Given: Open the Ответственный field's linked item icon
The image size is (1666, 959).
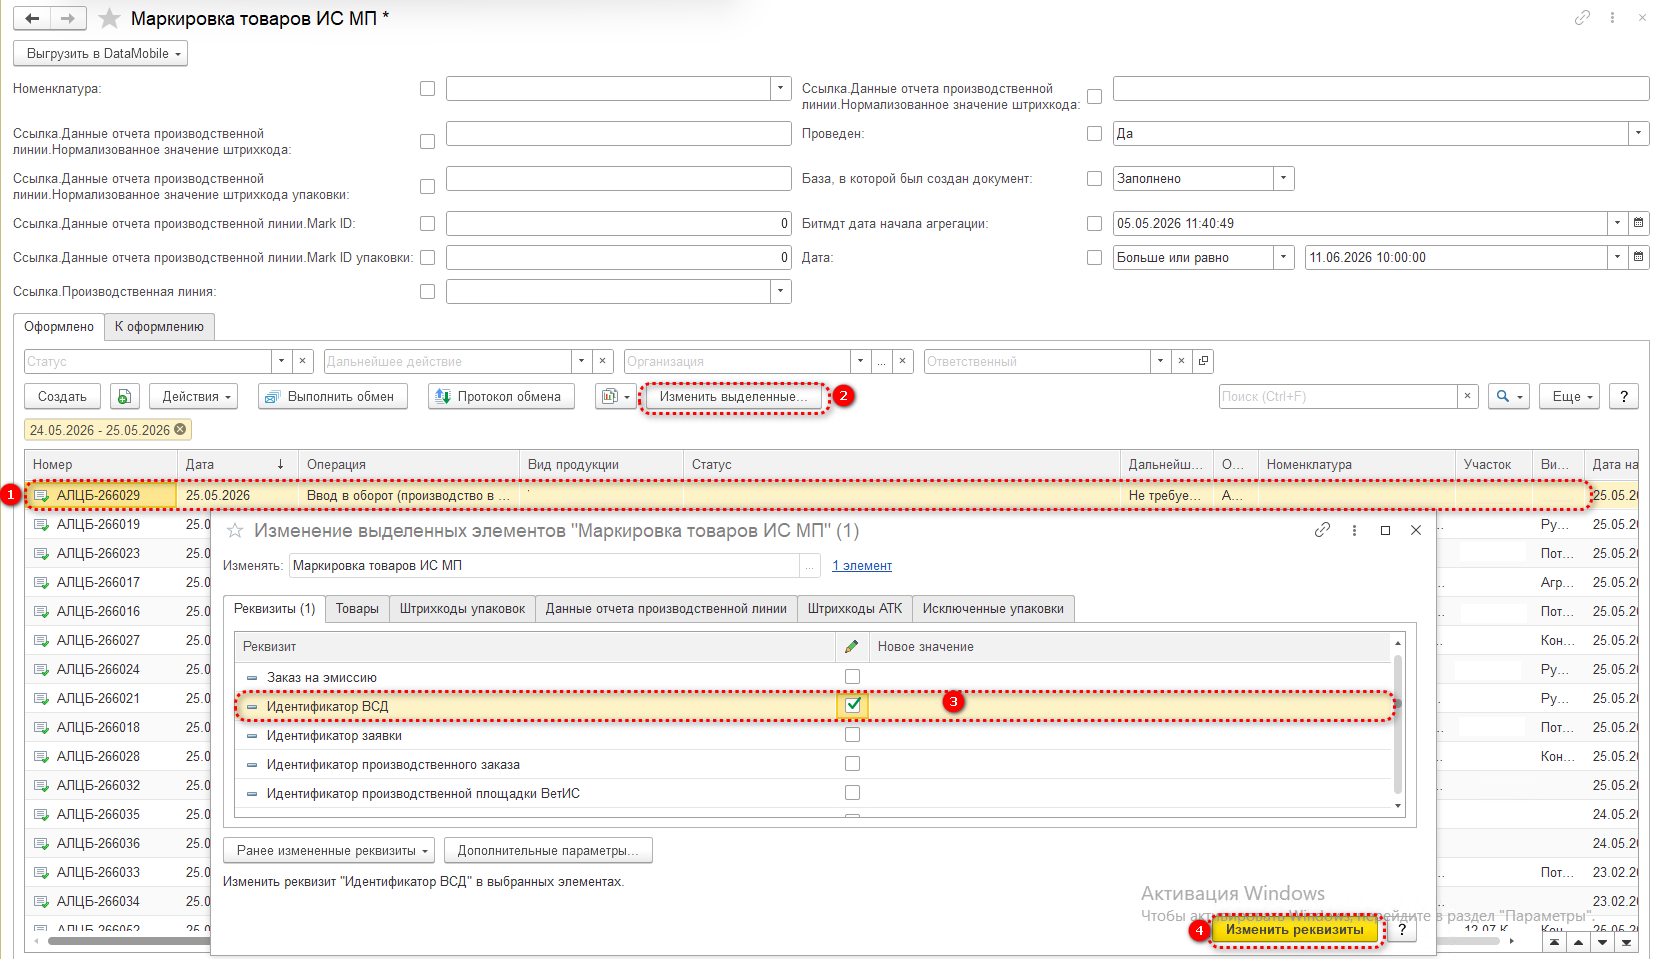Looking at the screenshot, I should tap(1203, 361).
